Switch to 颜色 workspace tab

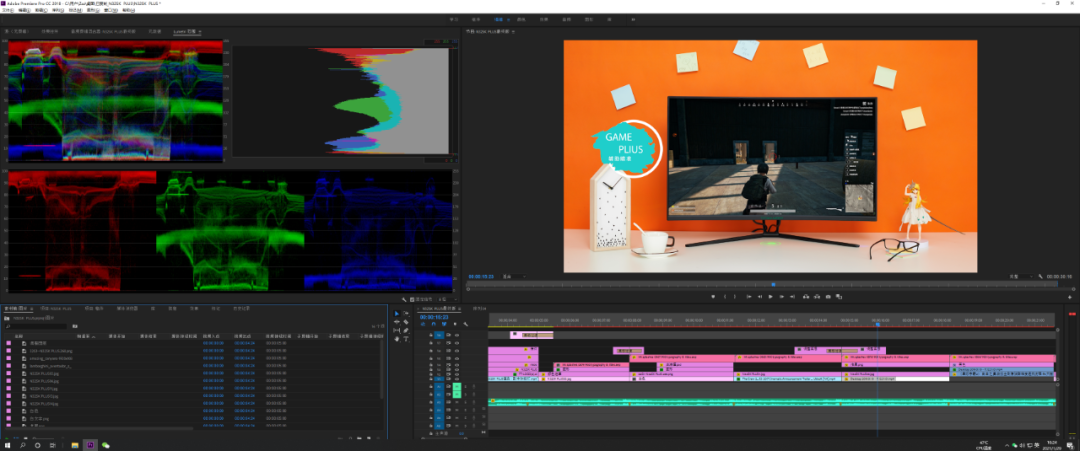tap(521, 19)
